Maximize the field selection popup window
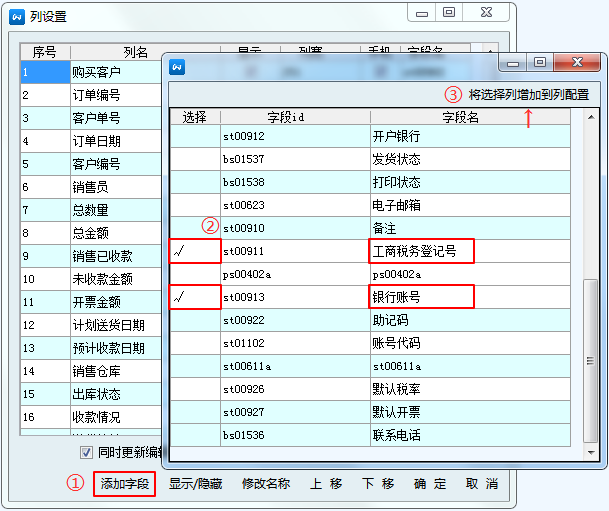This screenshot has height=511, width=609. click(x=540, y=62)
